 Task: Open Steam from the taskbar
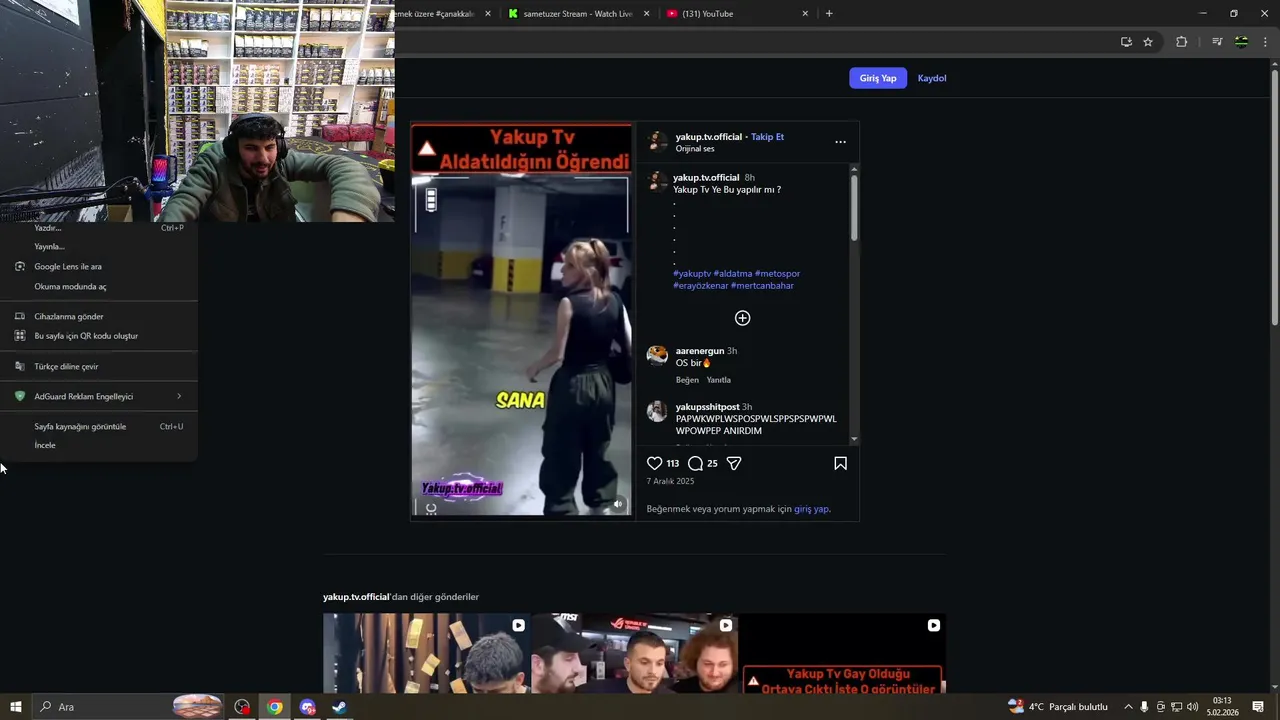coord(339,707)
